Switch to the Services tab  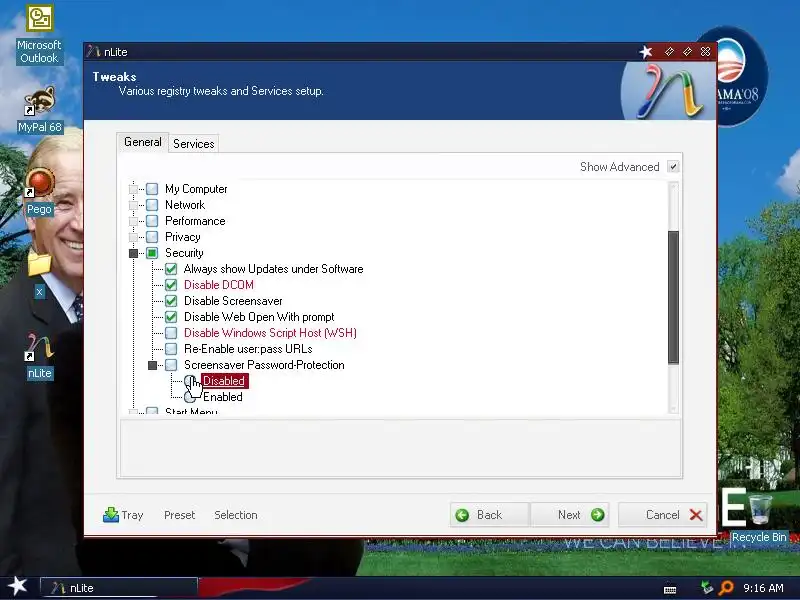pos(193,144)
